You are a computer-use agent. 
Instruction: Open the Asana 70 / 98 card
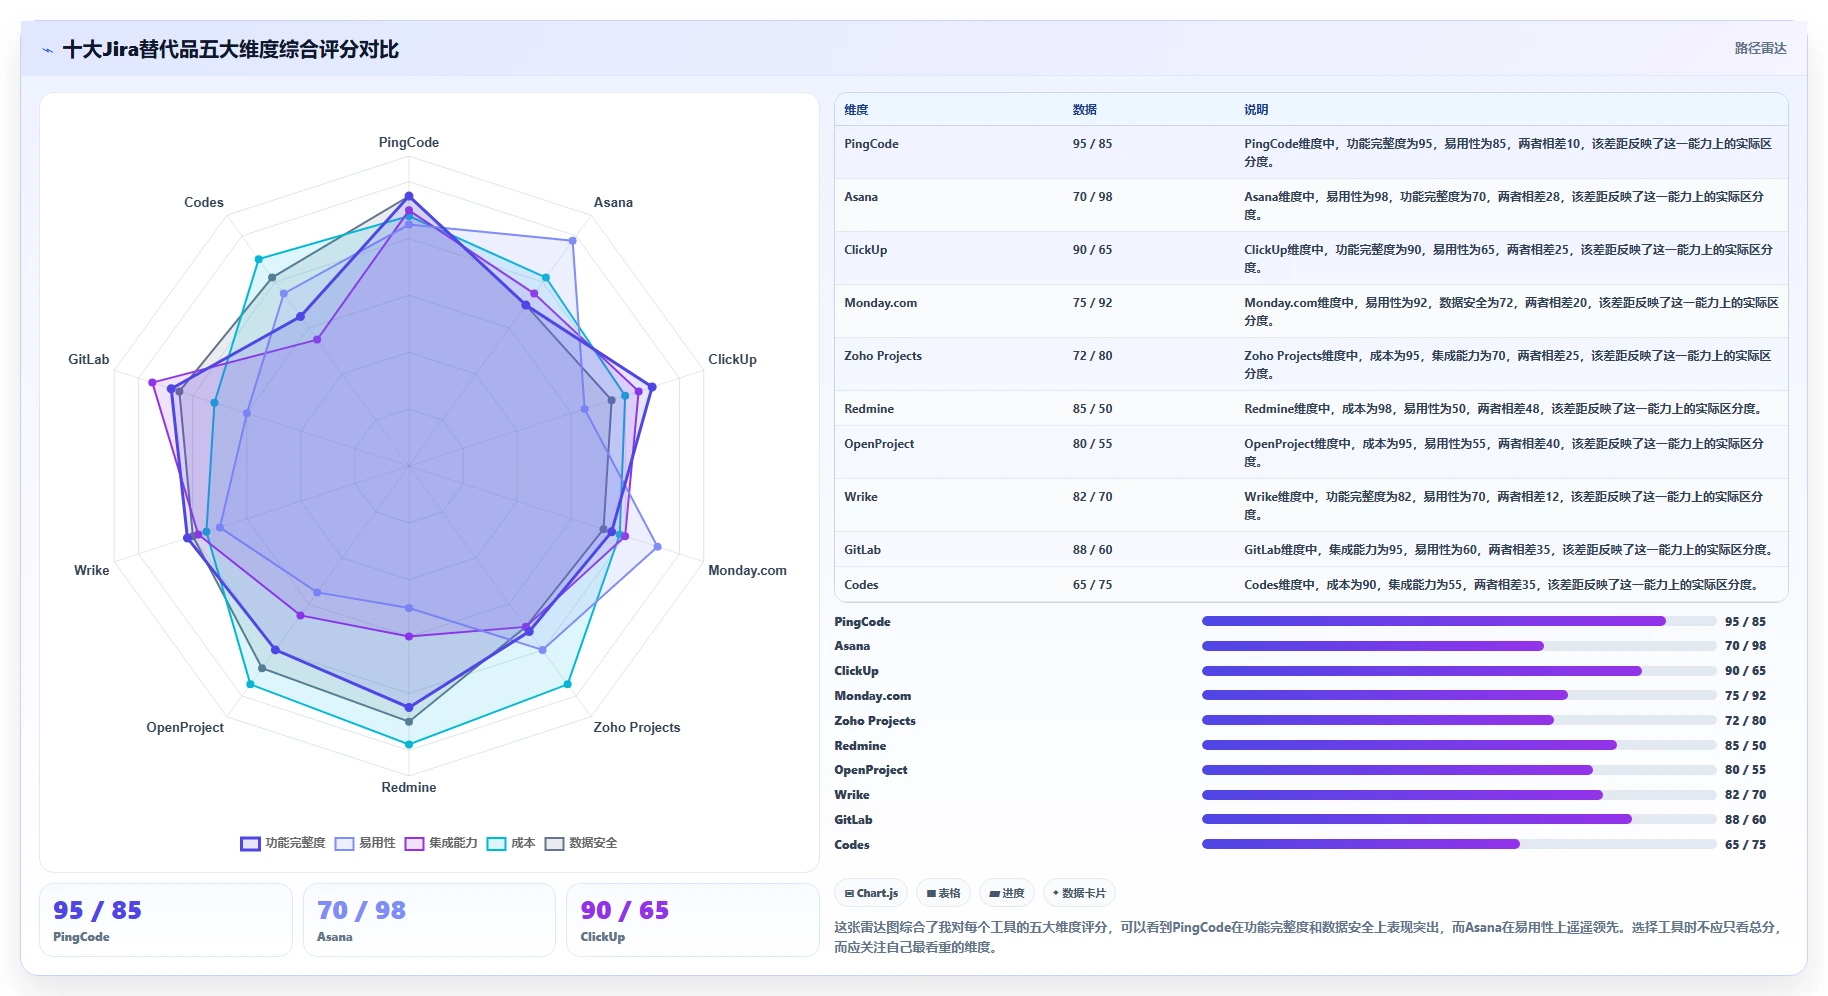pyautogui.click(x=429, y=920)
